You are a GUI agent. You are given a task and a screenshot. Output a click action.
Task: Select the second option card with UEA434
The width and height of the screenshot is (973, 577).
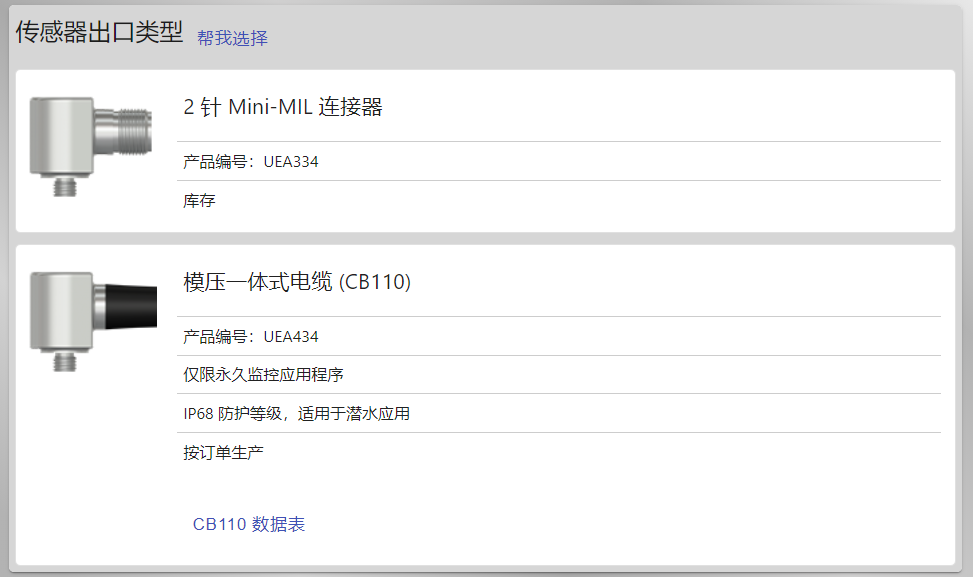(x=485, y=405)
